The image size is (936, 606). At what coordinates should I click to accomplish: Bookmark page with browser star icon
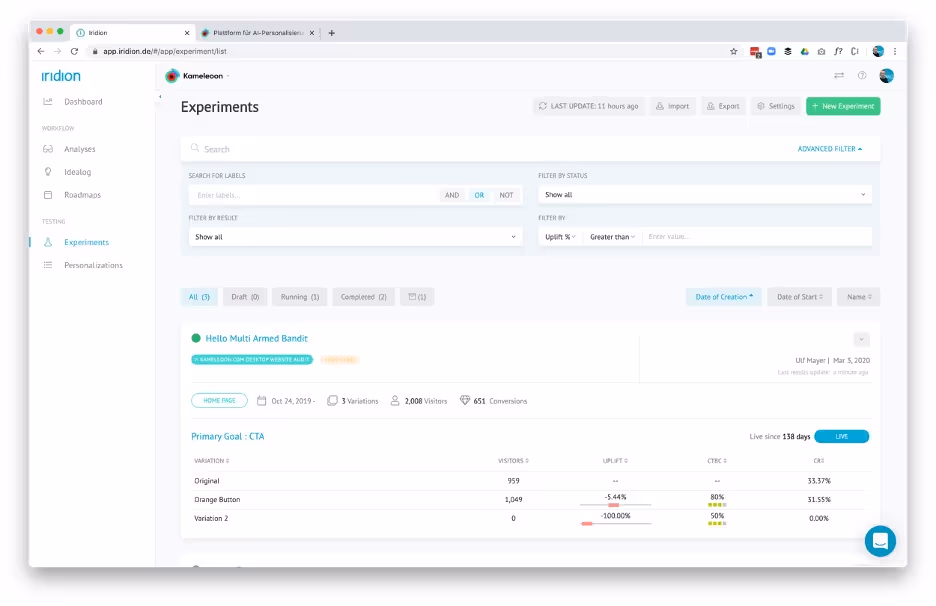click(x=734, y=51)
